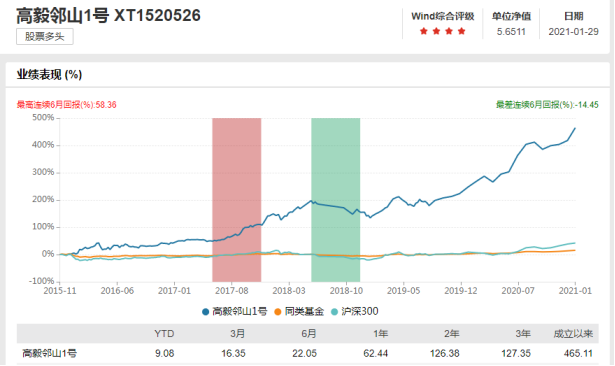Toggle the 高毅邻山1号 legend dot
The width and height of the screenshot is (615, 366).
(205, 312)
